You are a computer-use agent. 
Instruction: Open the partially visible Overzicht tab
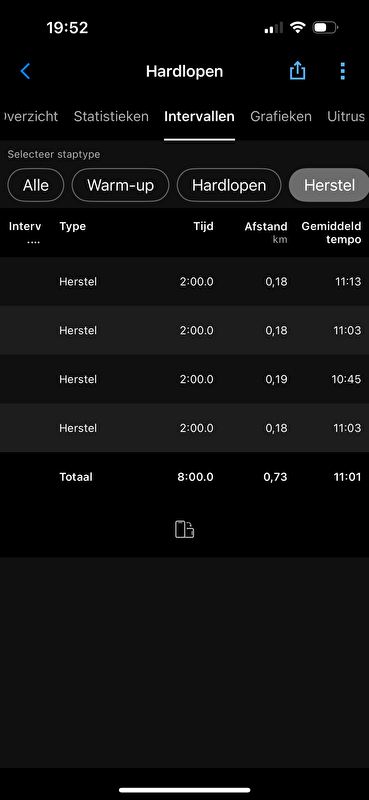pyautogui.click(x=30, y=116)
